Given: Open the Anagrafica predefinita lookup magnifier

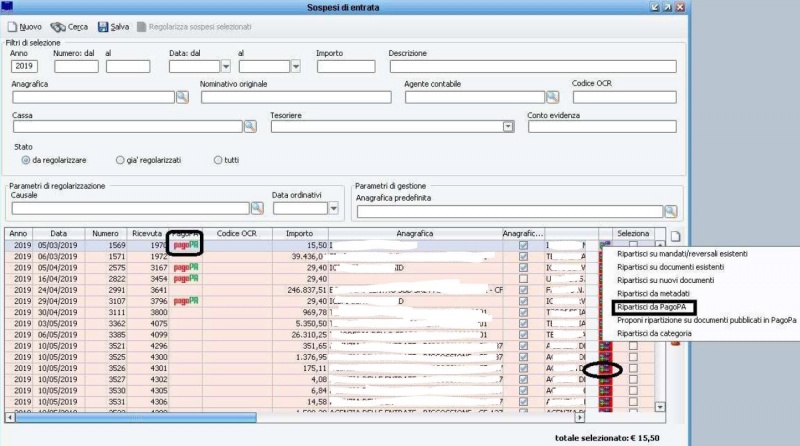Looking at the screenshot, I should pyautogui.click(x=671, y=211).
